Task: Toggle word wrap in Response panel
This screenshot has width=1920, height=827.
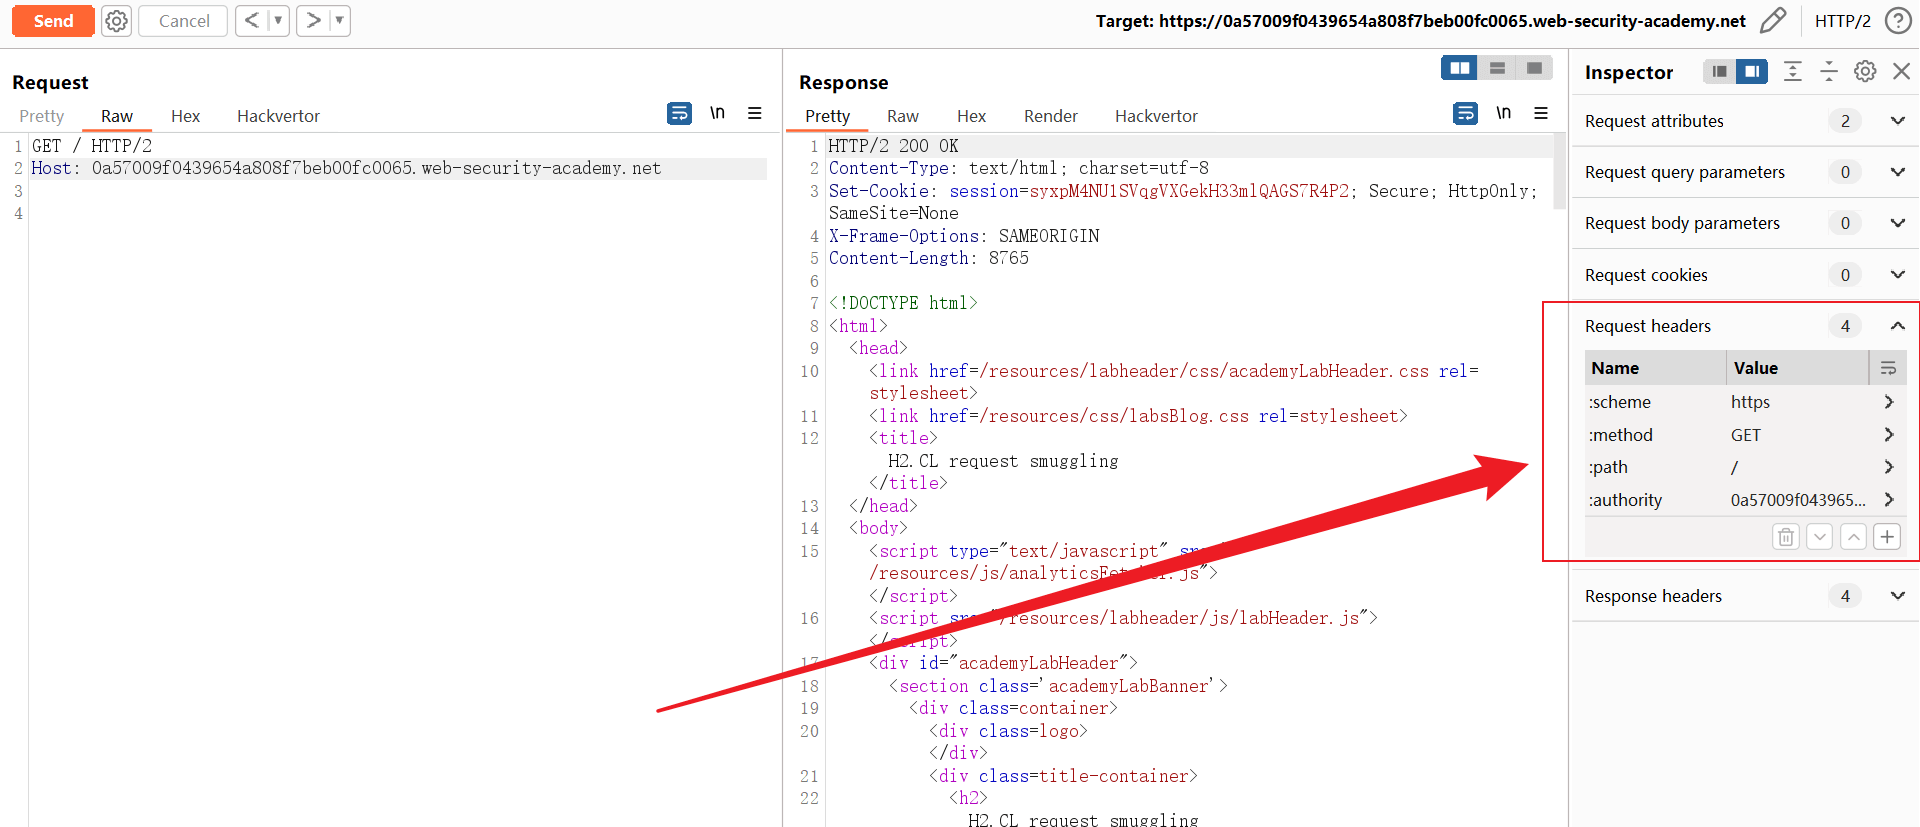Action: 1466,114
